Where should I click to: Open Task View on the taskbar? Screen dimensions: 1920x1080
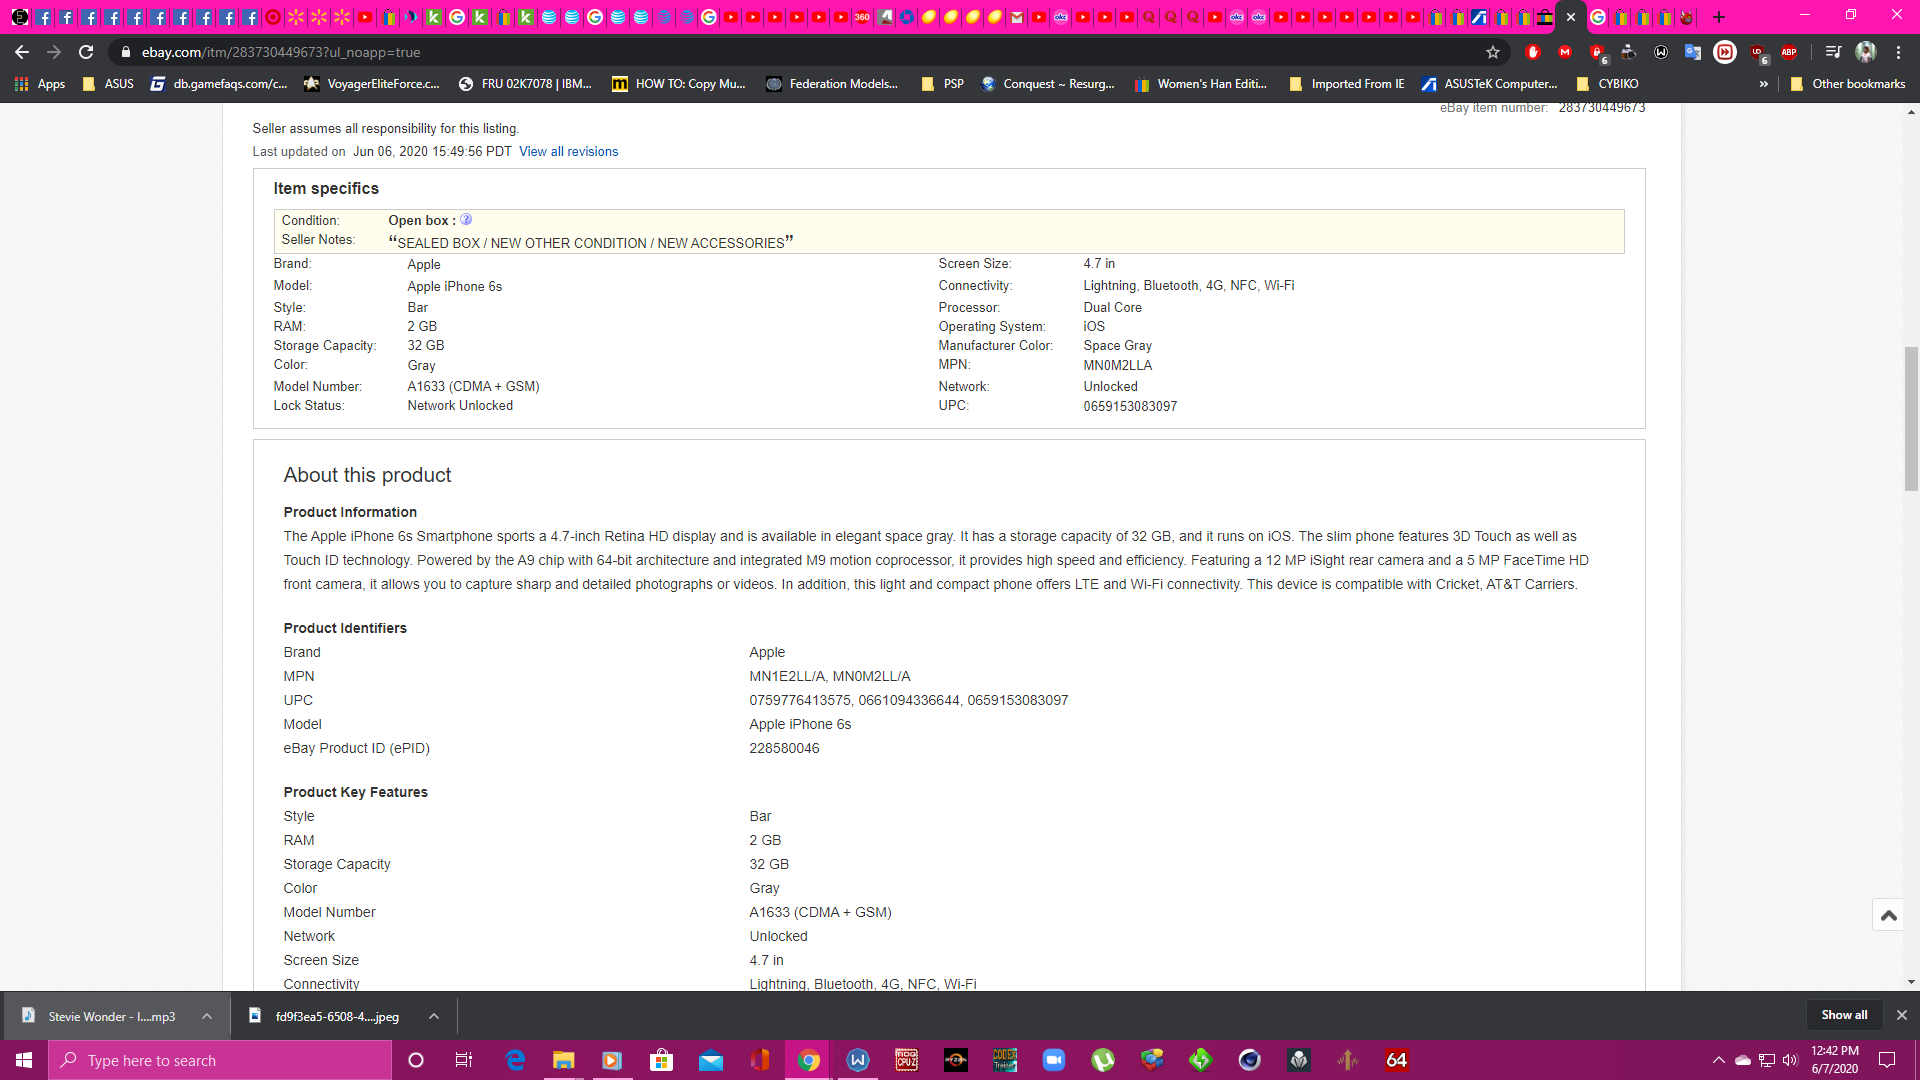(x=464, y=1060)
